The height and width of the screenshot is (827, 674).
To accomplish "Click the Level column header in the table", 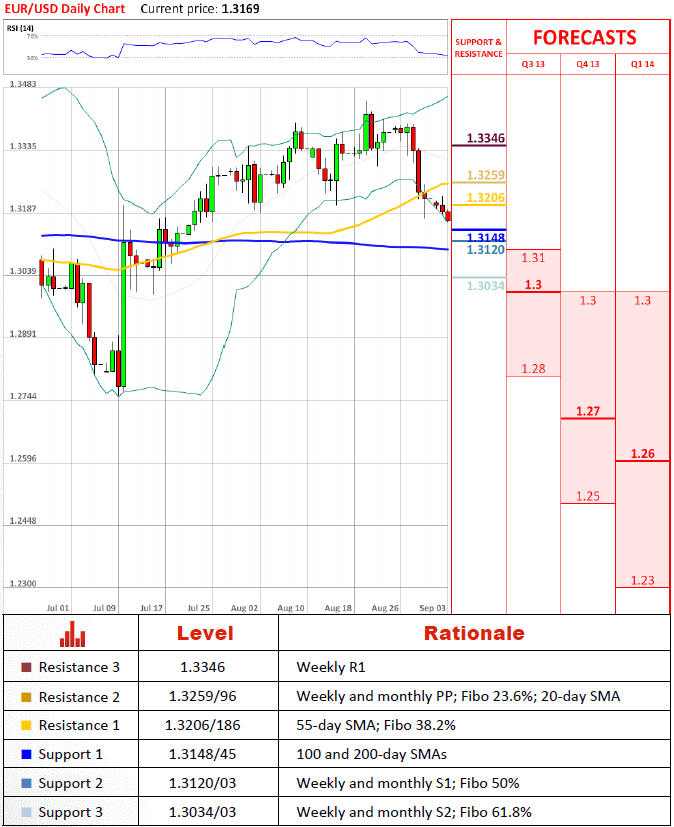I will click(x=205, y=633).
